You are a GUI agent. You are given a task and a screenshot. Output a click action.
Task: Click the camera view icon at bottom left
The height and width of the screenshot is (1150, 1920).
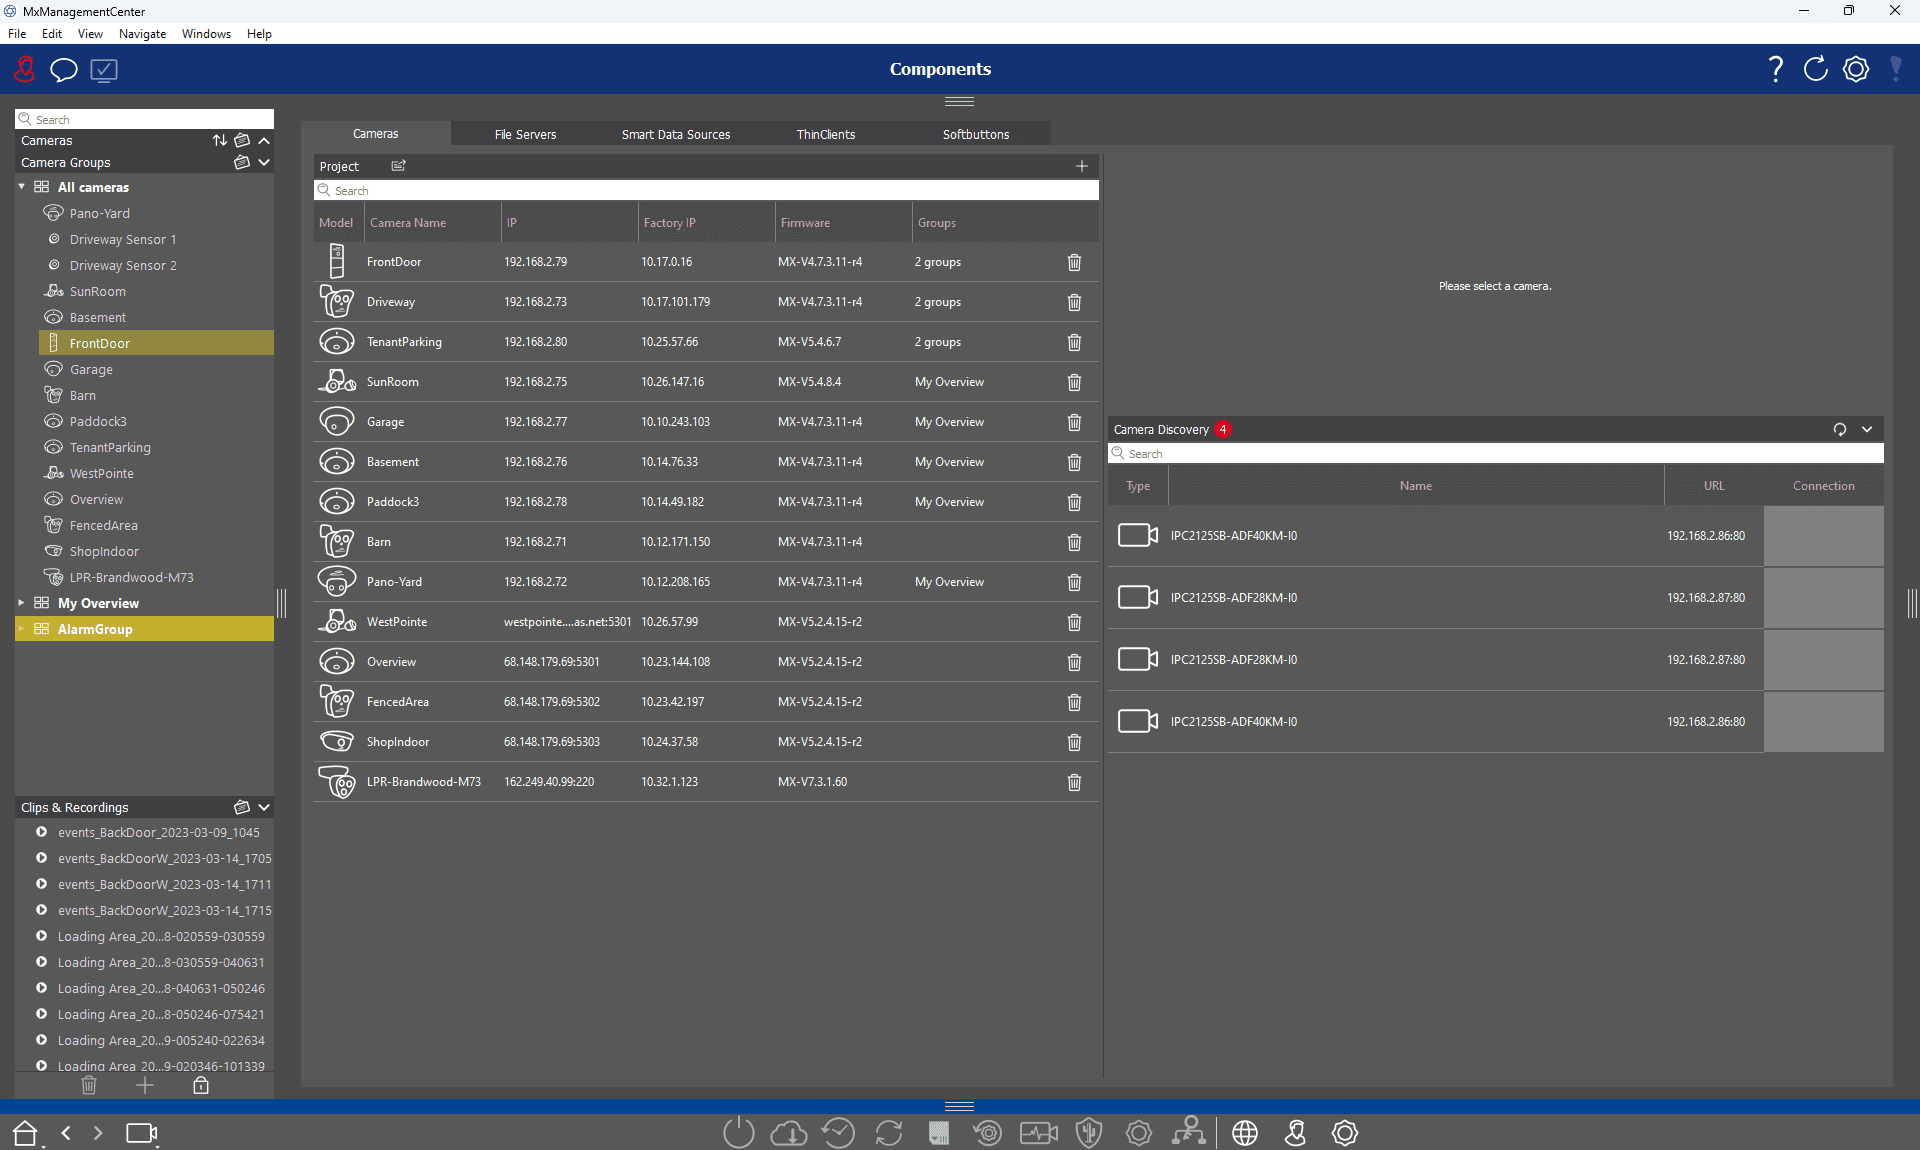coord(141,1132)
